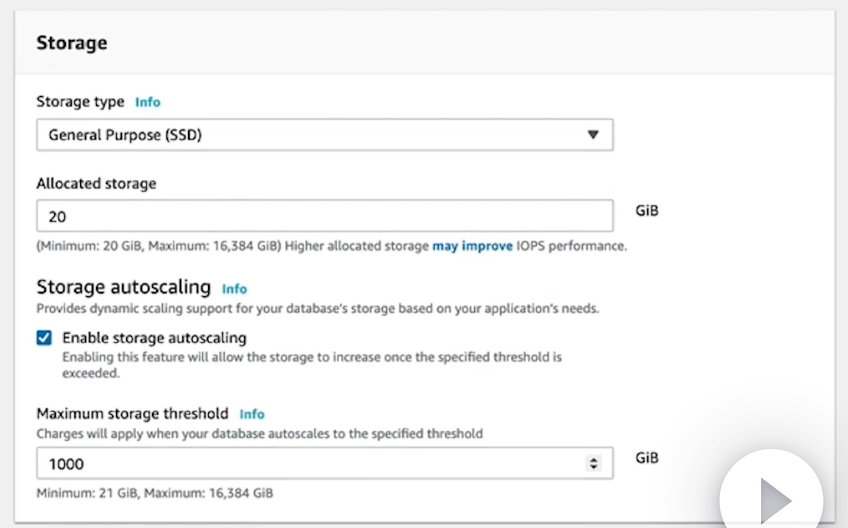Open Info link beside Maximum storage threshold
This screenshot has height=528, width=848.
(x=252, y=414)
